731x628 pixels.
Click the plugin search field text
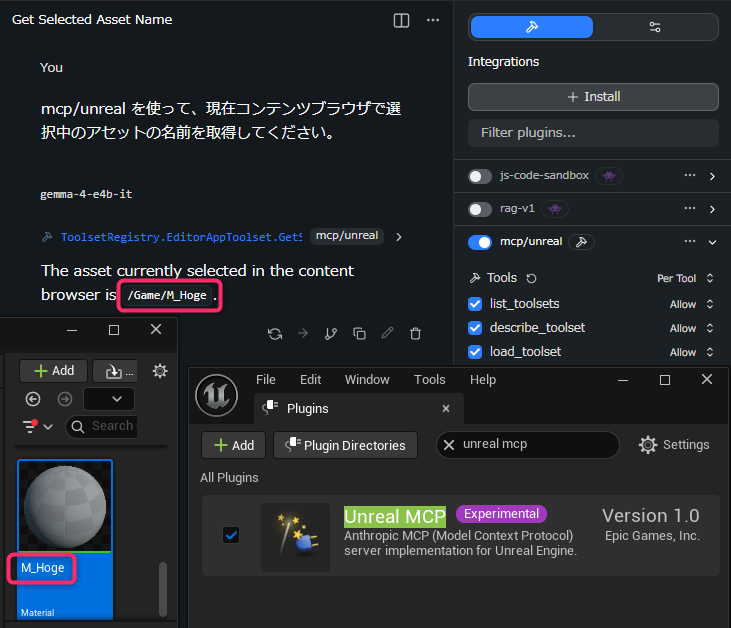[x=495, y=444]
